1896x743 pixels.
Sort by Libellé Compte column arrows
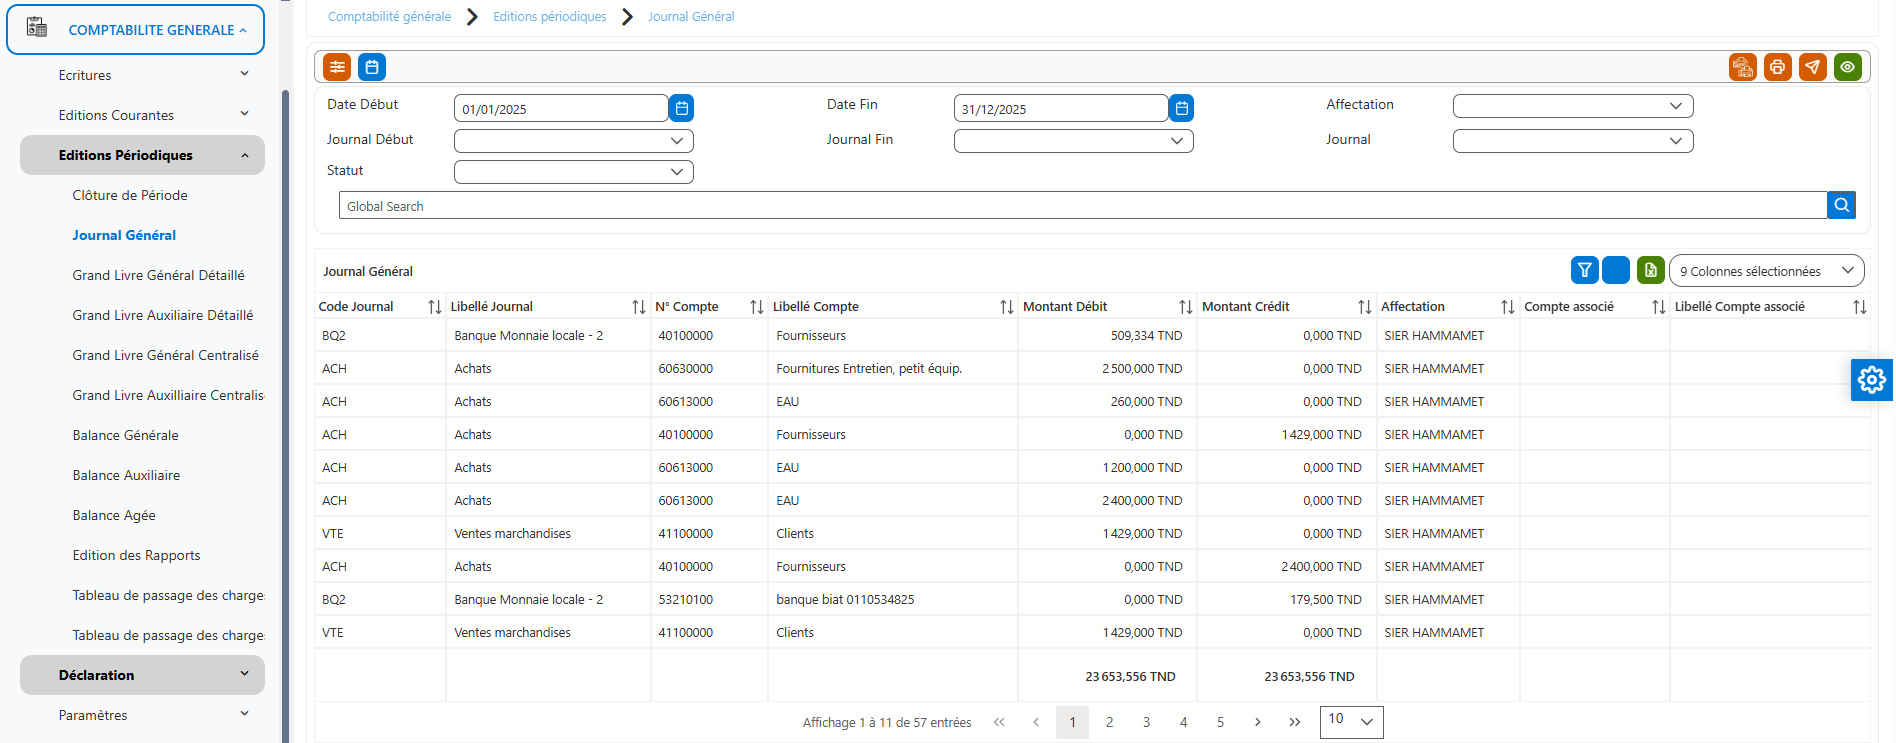coord(1007,307)
